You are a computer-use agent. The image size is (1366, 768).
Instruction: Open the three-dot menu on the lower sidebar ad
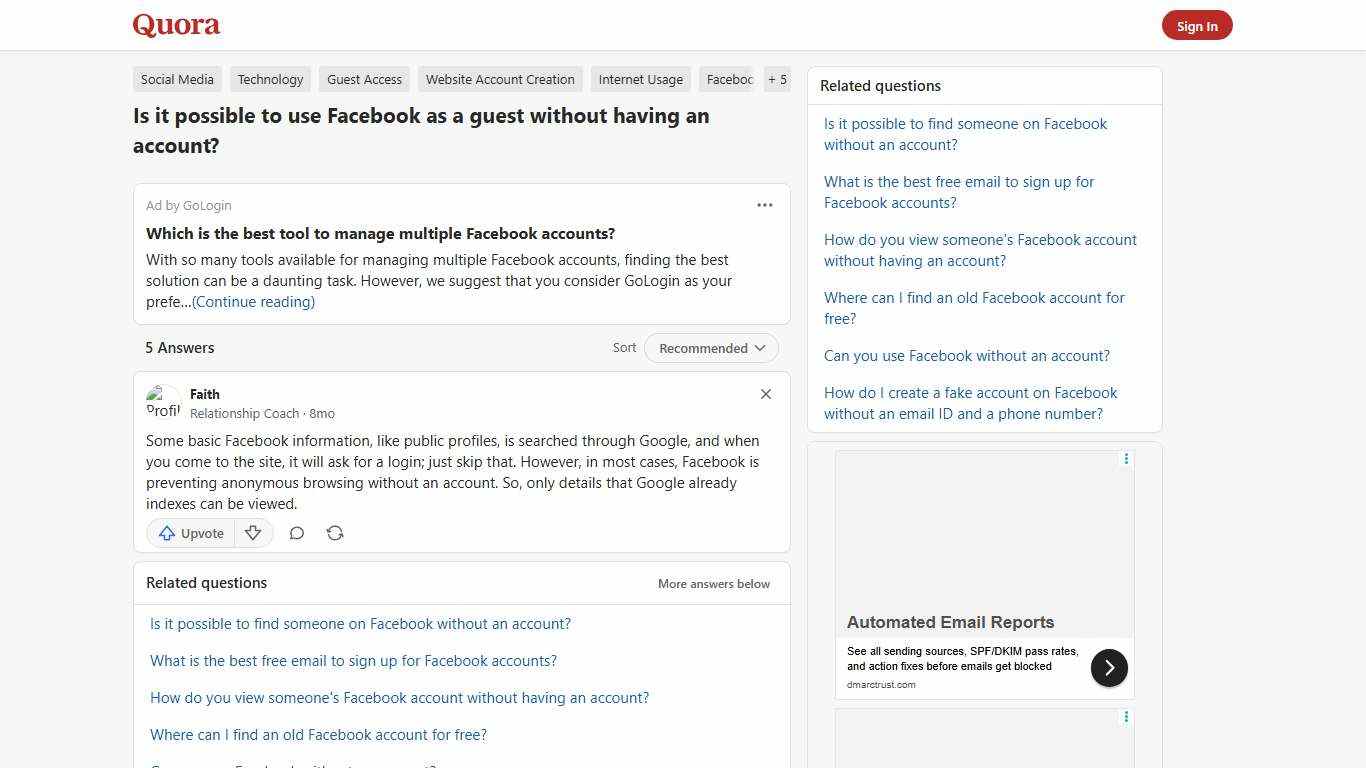pyautogui.click(x=1126, y=717)
